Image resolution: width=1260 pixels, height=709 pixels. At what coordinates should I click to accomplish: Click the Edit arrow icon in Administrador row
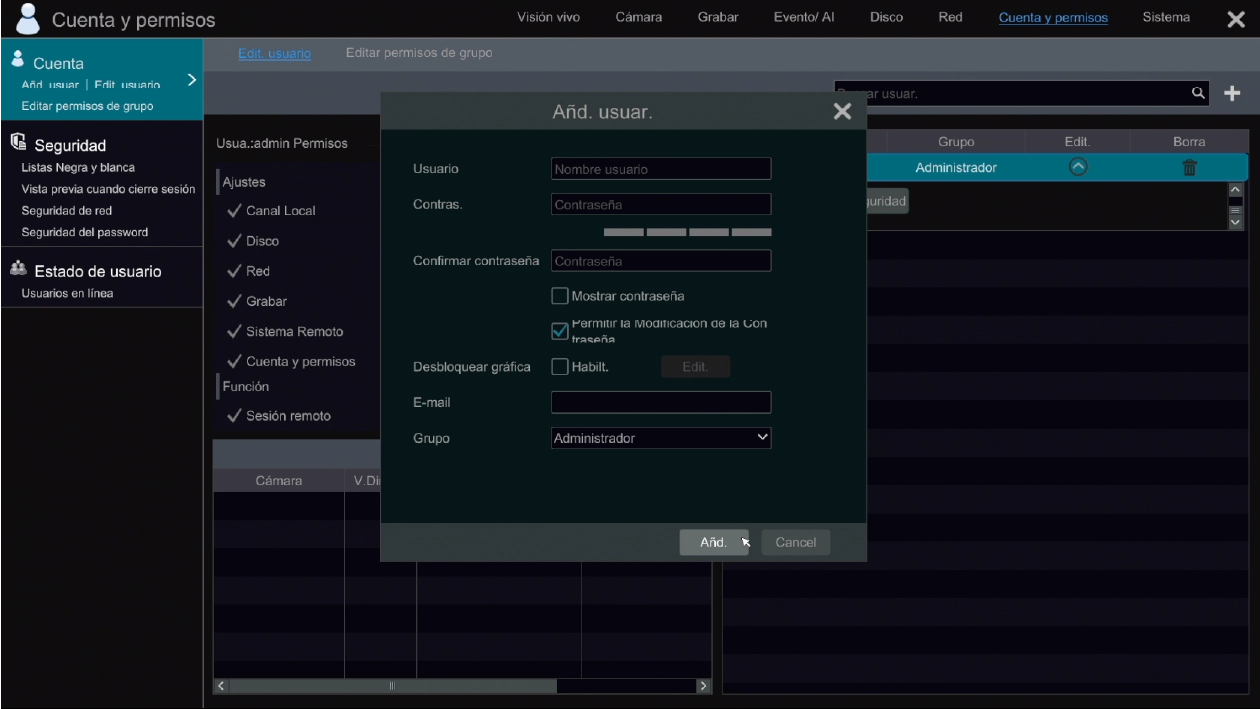pos(1077,167)
